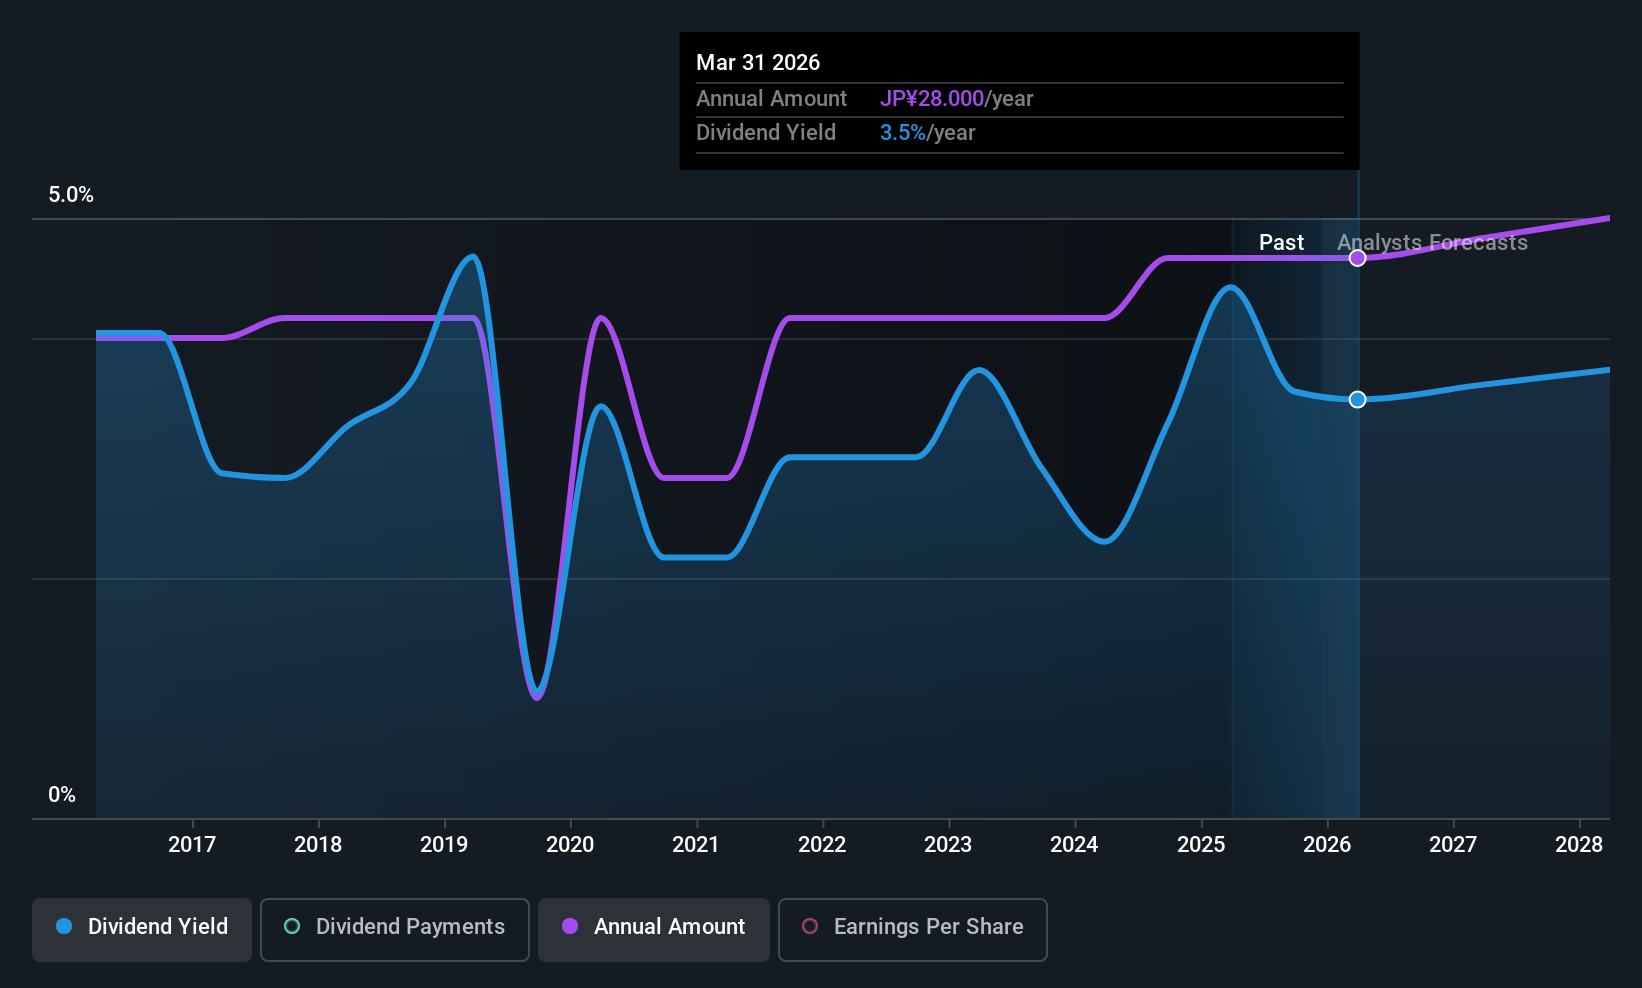The width and height of the screenshot is (1642, 988).
Task: Click the teal Dividend Payments legend circle
Action: (292, 926)
